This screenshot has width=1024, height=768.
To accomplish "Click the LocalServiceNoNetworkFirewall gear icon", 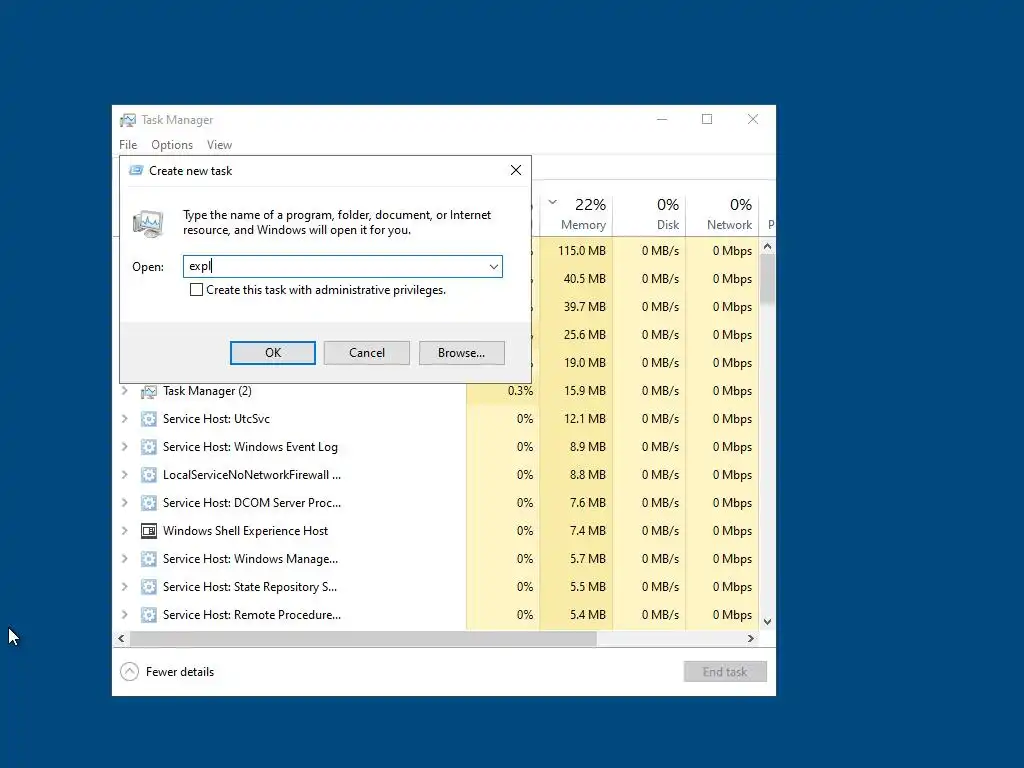I will click(x=149, y=475).
